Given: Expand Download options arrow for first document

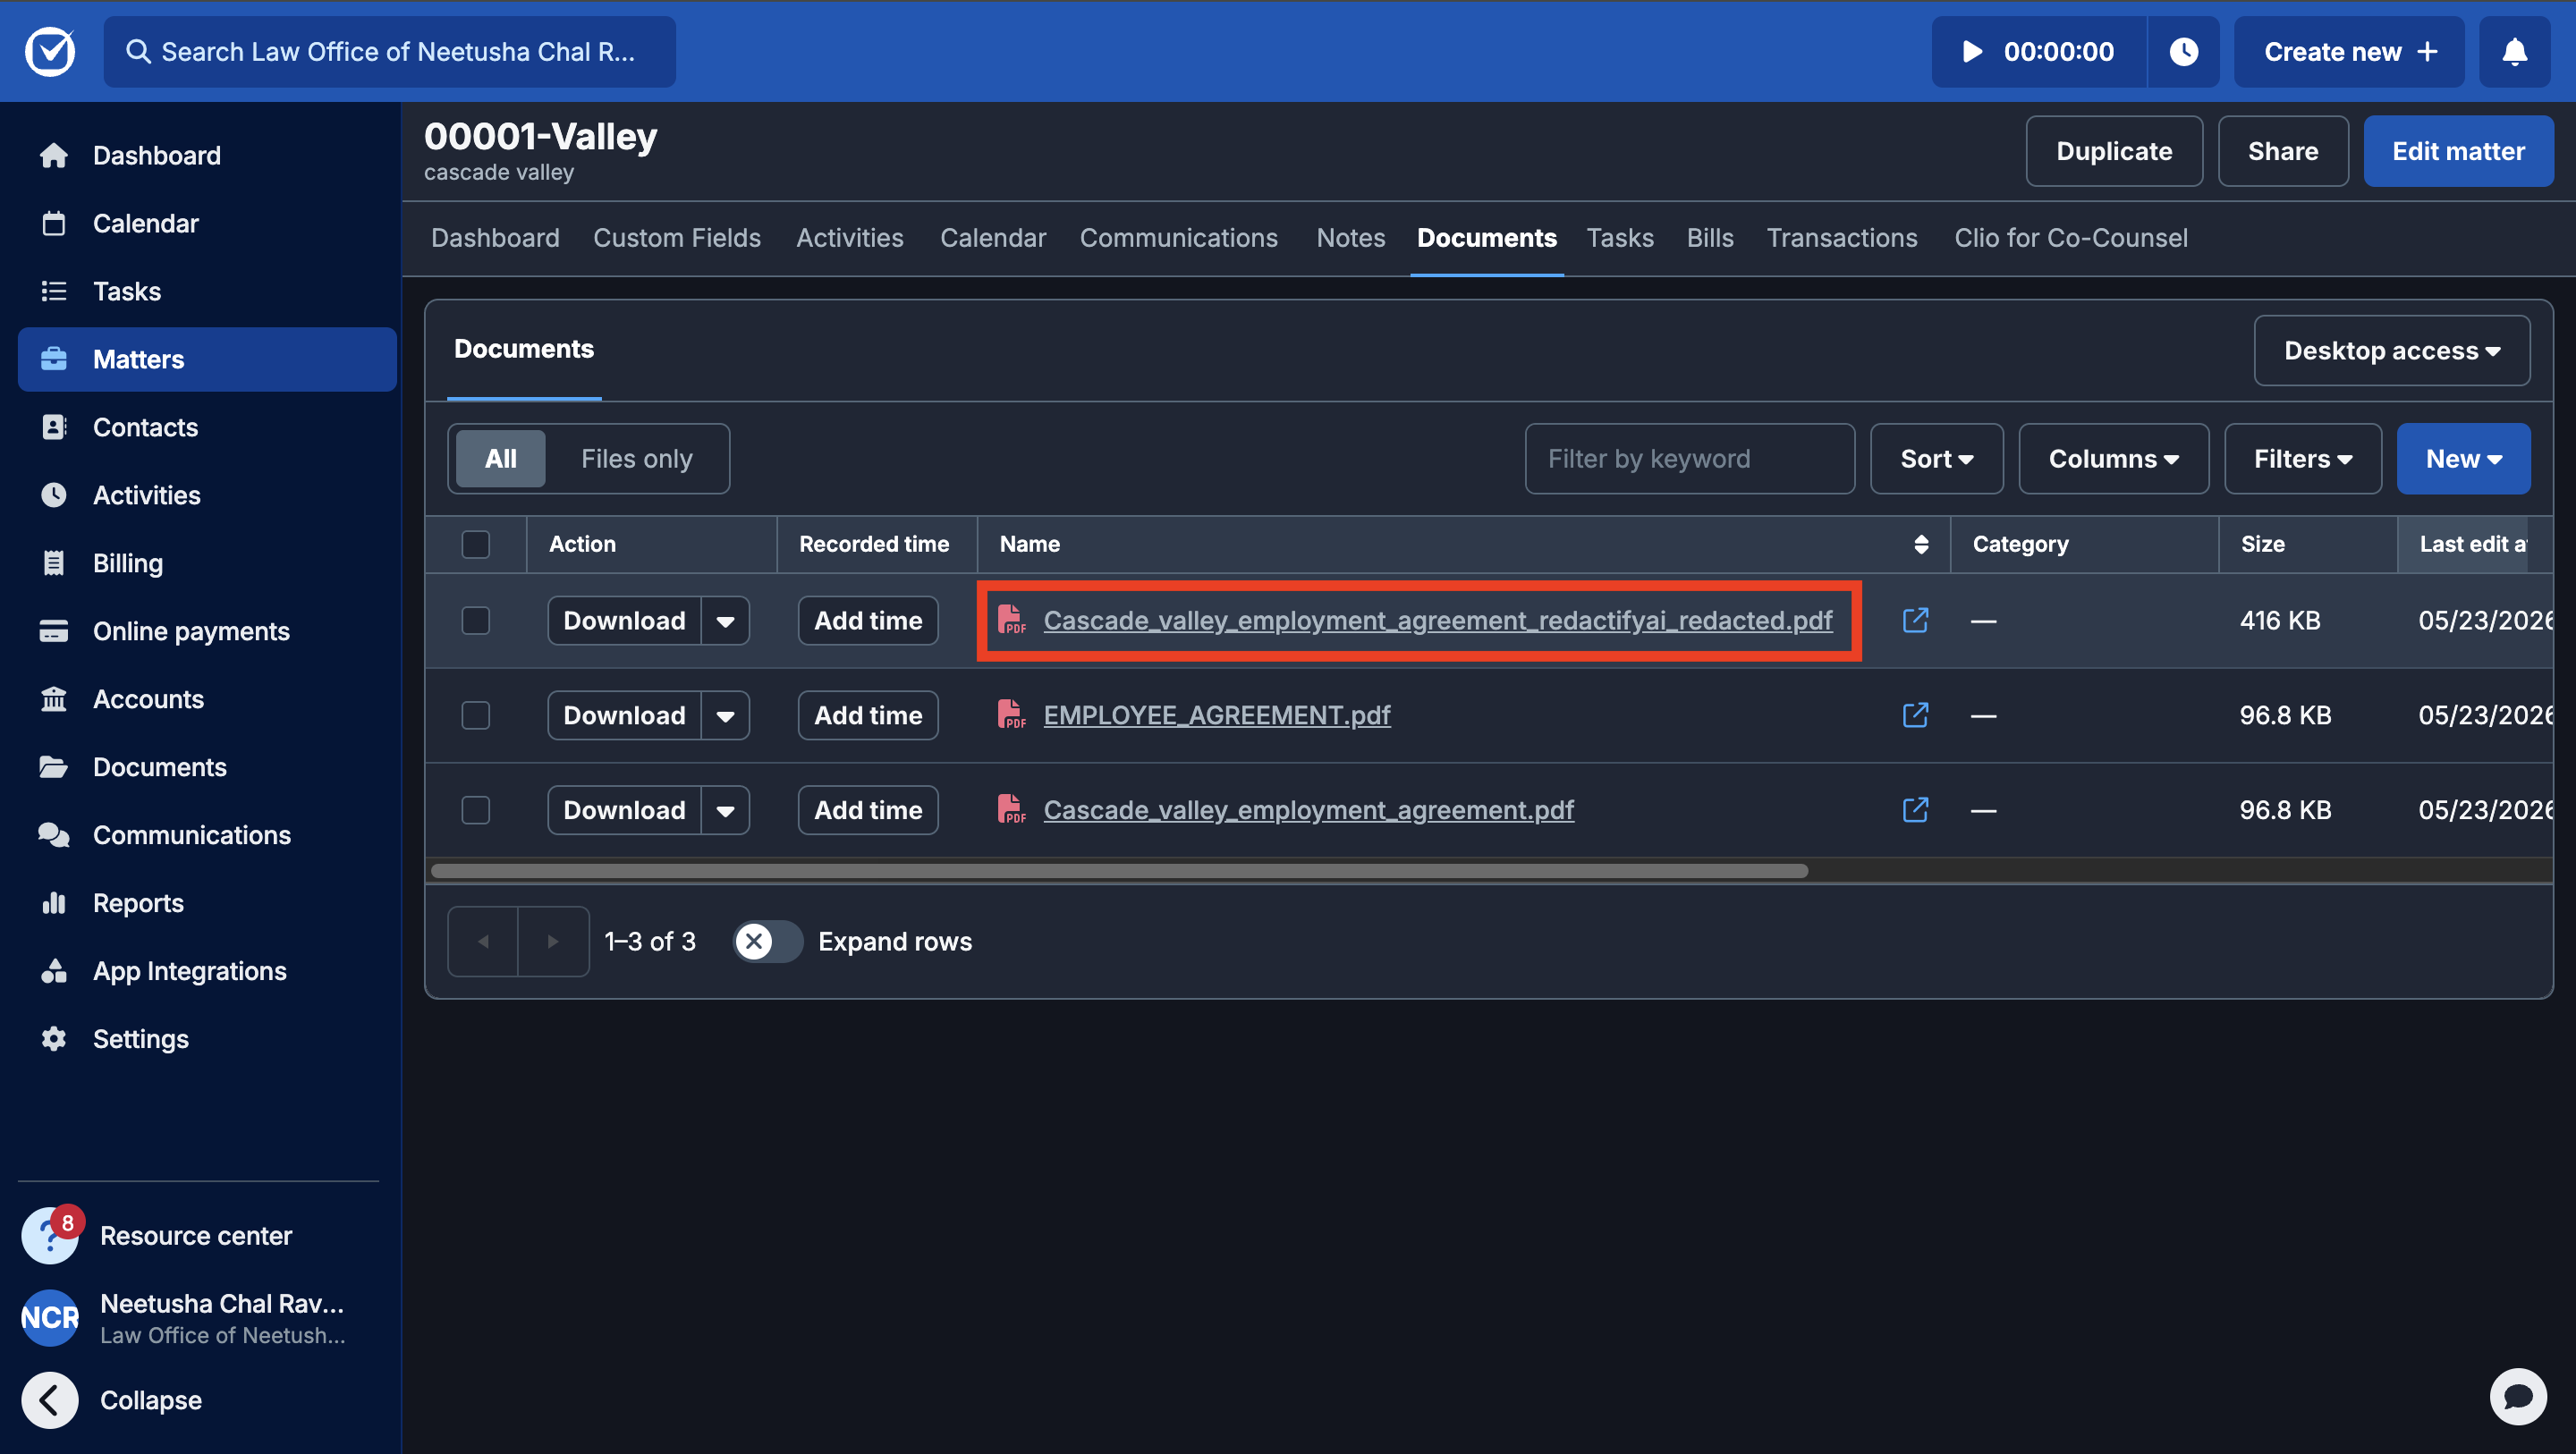Looking at the screenshot, I should point(725,621).
